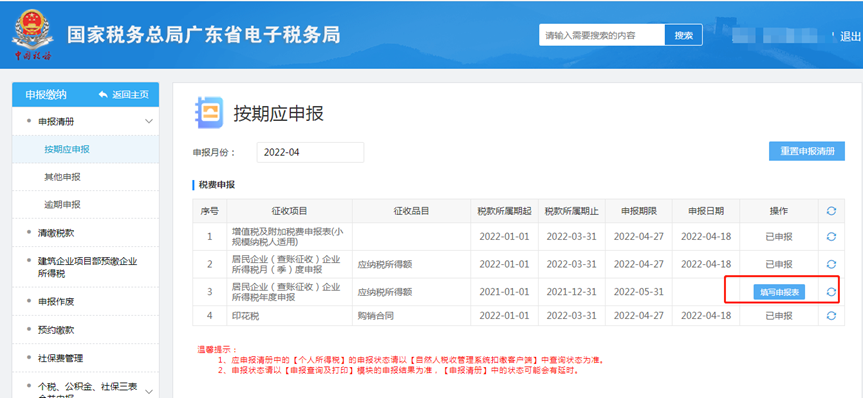Click 税款所属期起 column header

(x=505, y=211)
